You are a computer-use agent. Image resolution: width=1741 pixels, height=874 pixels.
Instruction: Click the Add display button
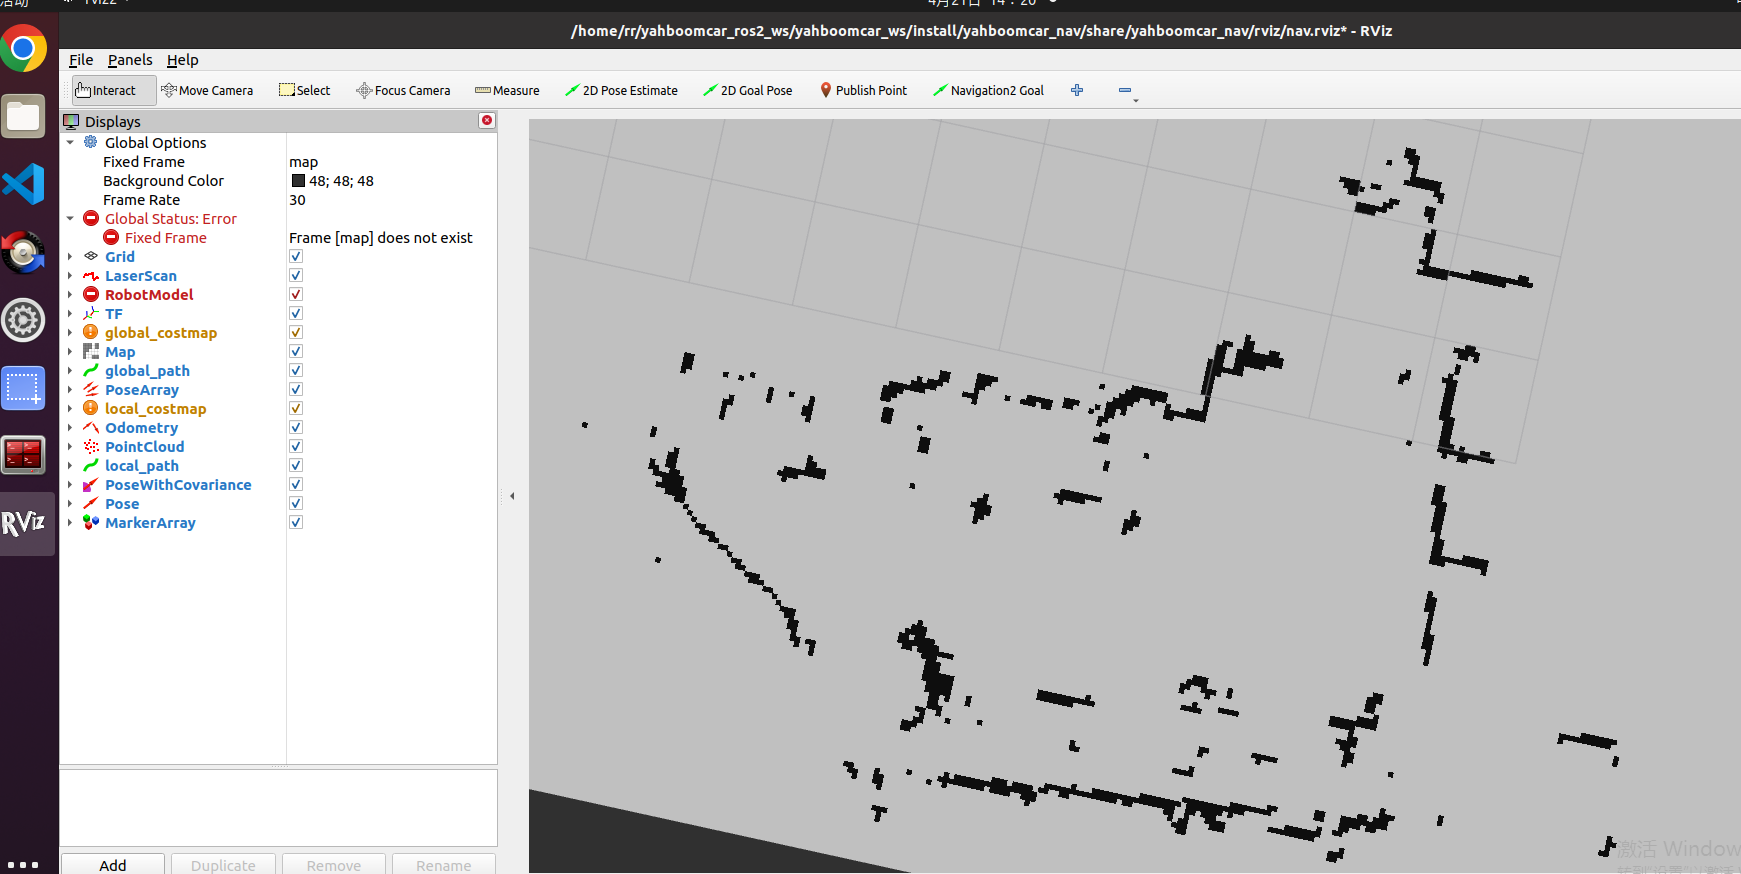coord(113,864)
